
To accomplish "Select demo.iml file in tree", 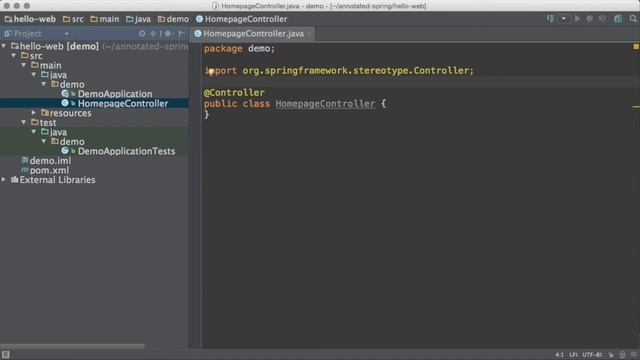I will coord(50,161).
